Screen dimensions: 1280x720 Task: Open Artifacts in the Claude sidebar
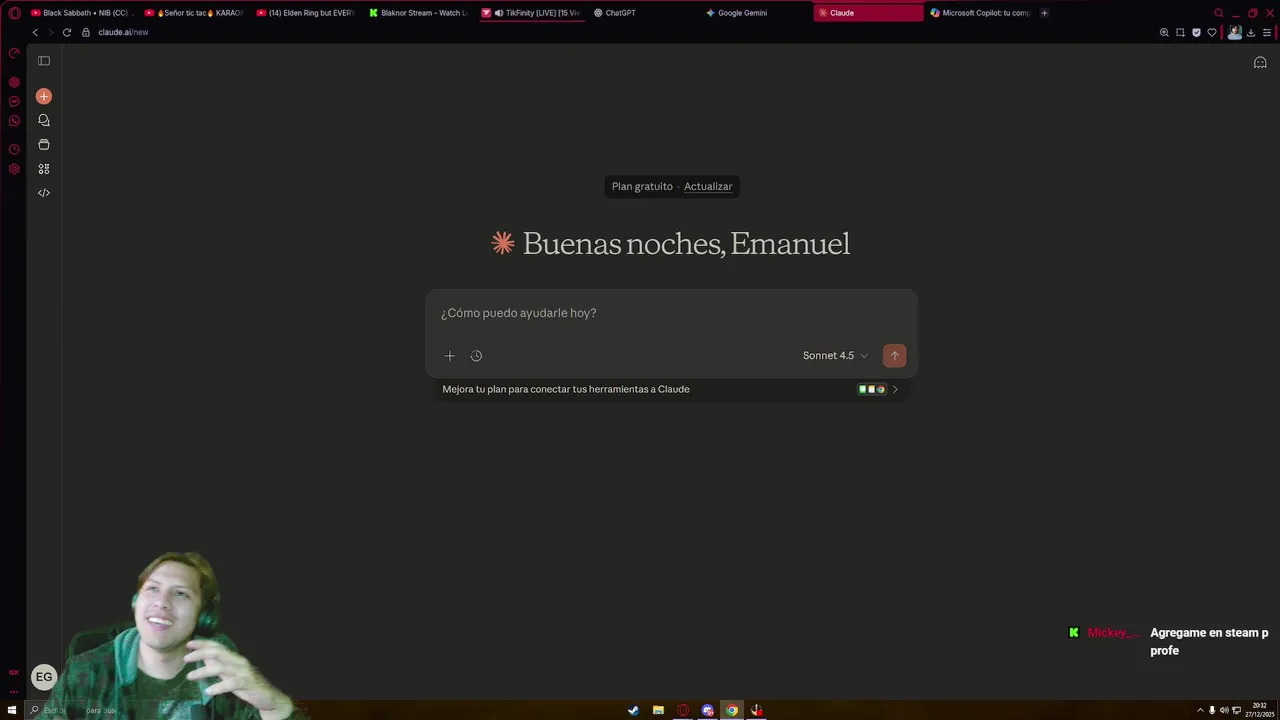44,169
